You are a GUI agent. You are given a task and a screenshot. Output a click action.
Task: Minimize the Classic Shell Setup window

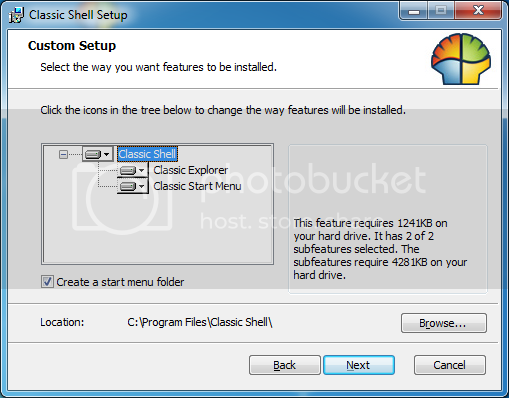pyautogui.click(x=414, y=11)
